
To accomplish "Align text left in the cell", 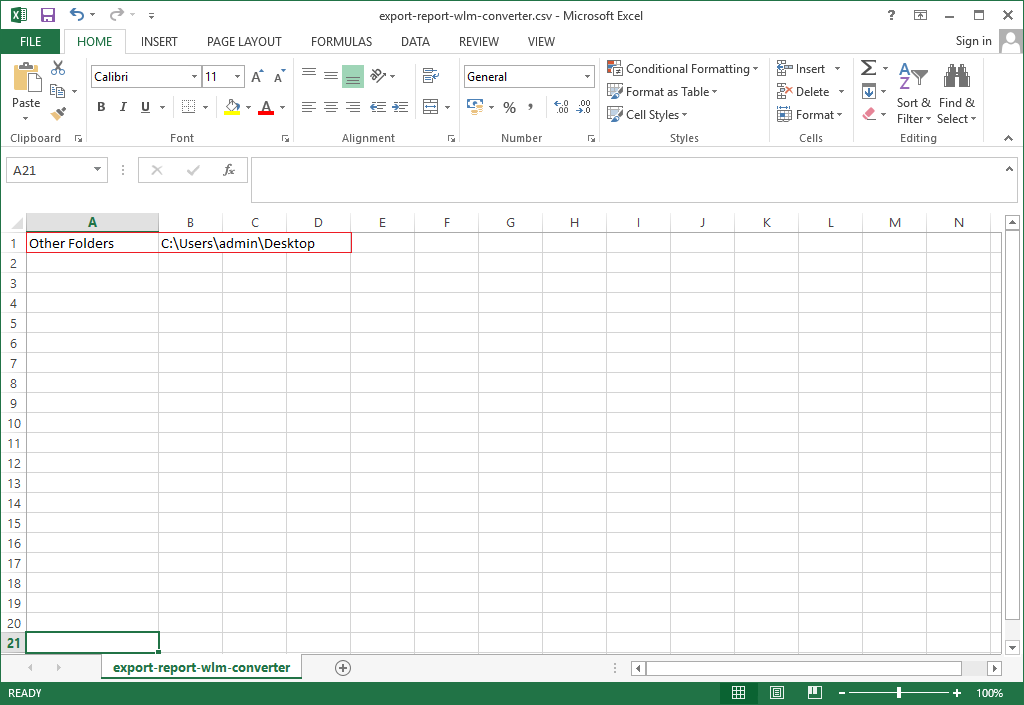I will point(309,107).
